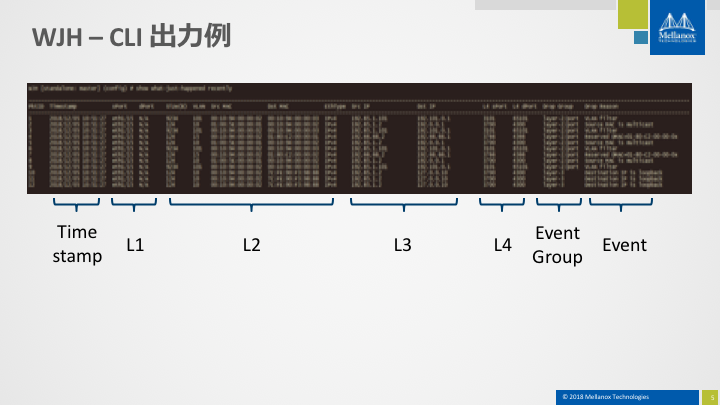The image size is (720, 405).
Task: Click the 'Src MAC' column header
Action: pos(221,107)
